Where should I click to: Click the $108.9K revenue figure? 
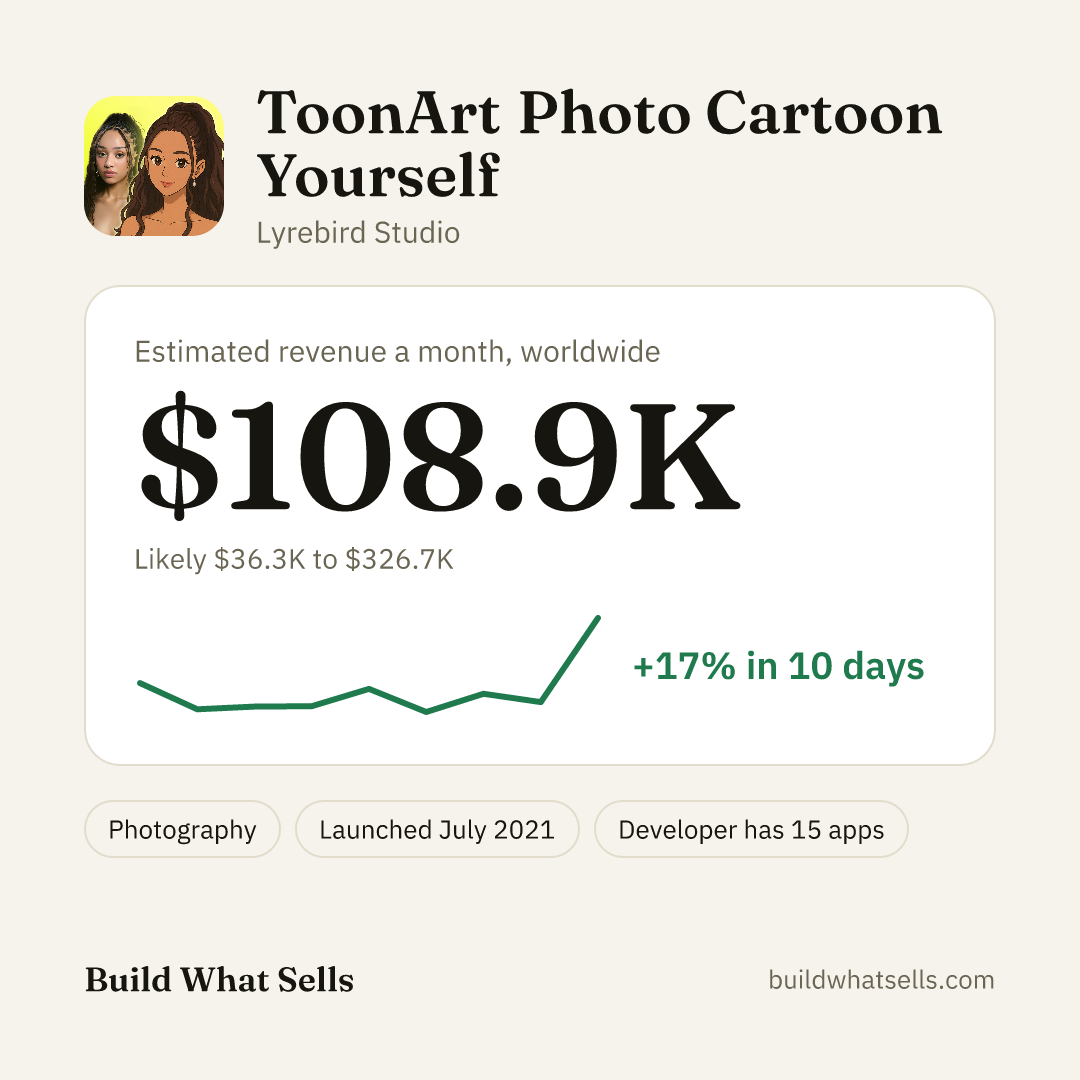[439, 456]
